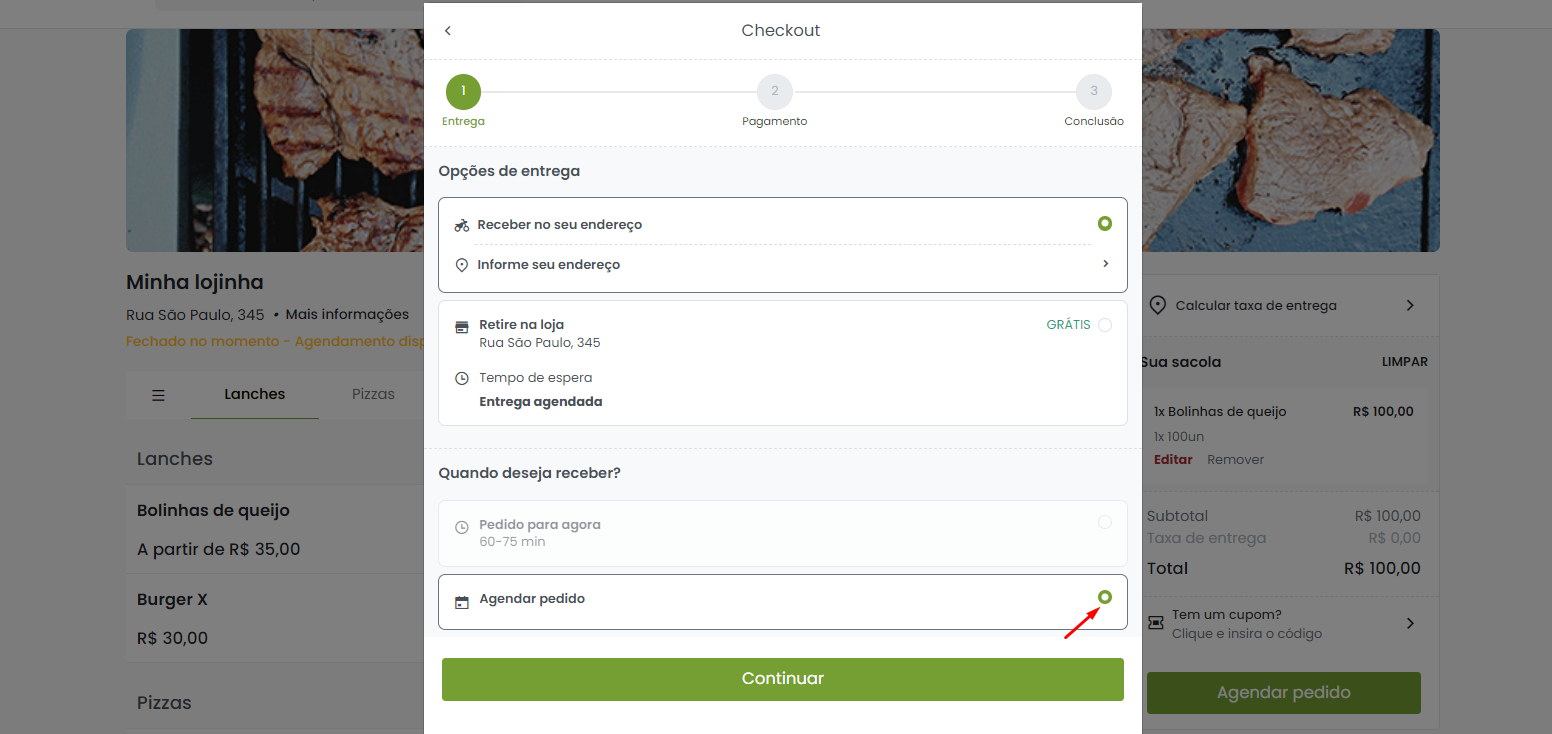This screenshot has width=1552, height=734.
Task: Expand Informe seu endereço chevron
Action: pyautogui.click(x=1106, y=264)
